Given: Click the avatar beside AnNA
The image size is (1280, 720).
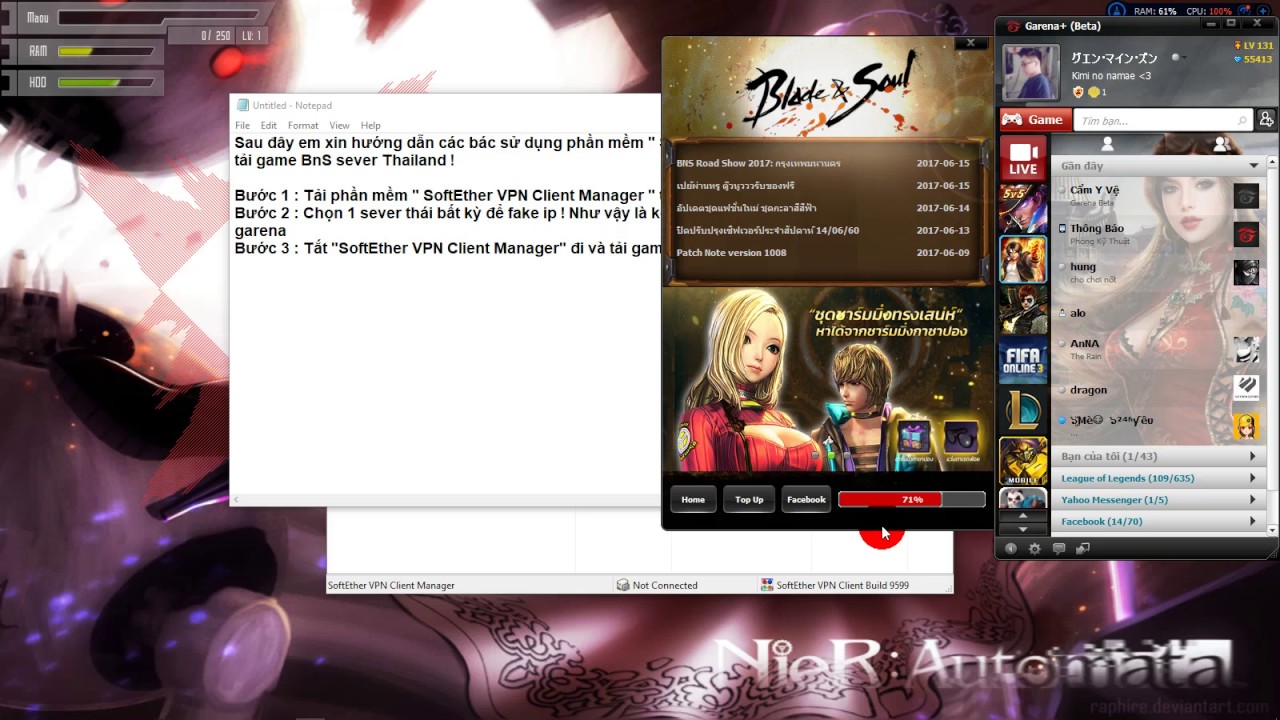Looking at the screenshot, I should [1245, 350].
